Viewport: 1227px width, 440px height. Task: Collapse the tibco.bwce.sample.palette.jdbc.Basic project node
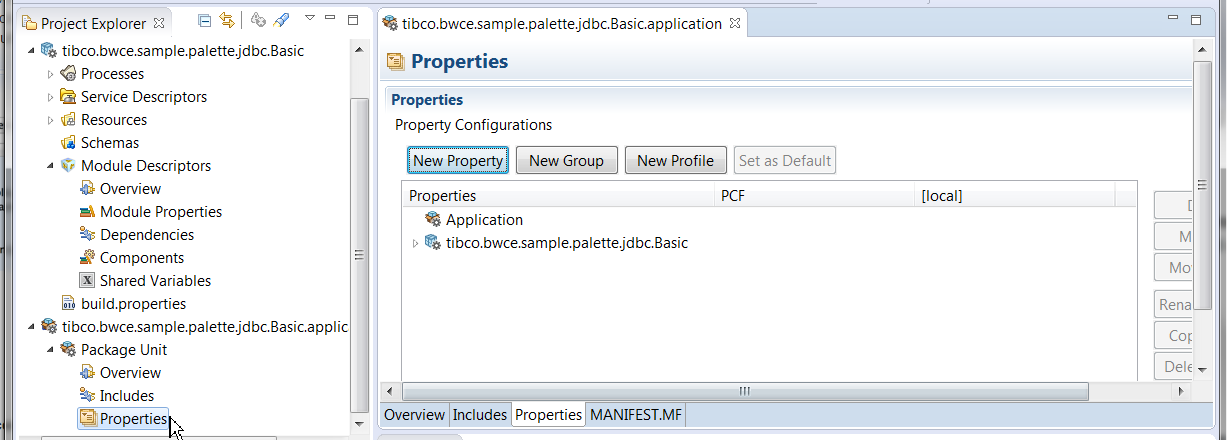point(32,51)
